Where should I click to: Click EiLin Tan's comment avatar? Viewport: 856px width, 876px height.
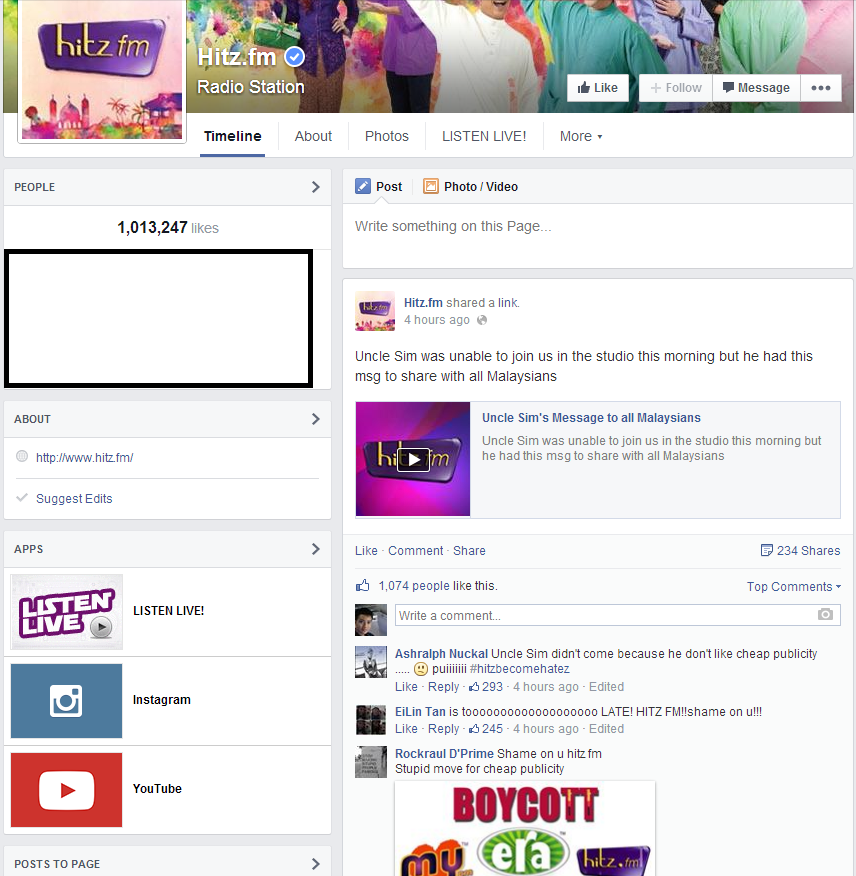pos(371,720)
